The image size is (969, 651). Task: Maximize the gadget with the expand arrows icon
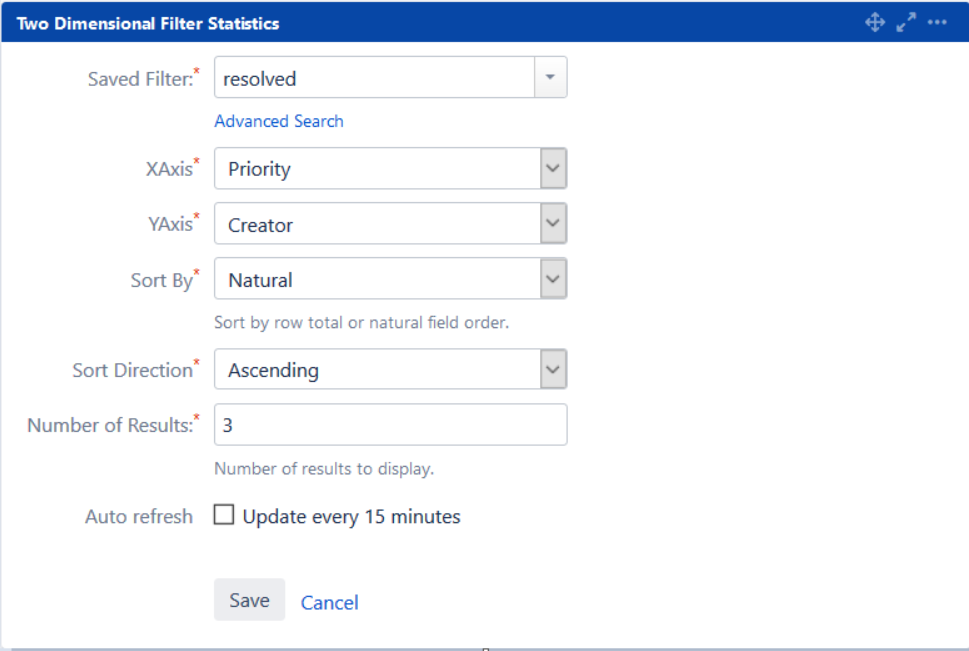[x=906, y=22]
